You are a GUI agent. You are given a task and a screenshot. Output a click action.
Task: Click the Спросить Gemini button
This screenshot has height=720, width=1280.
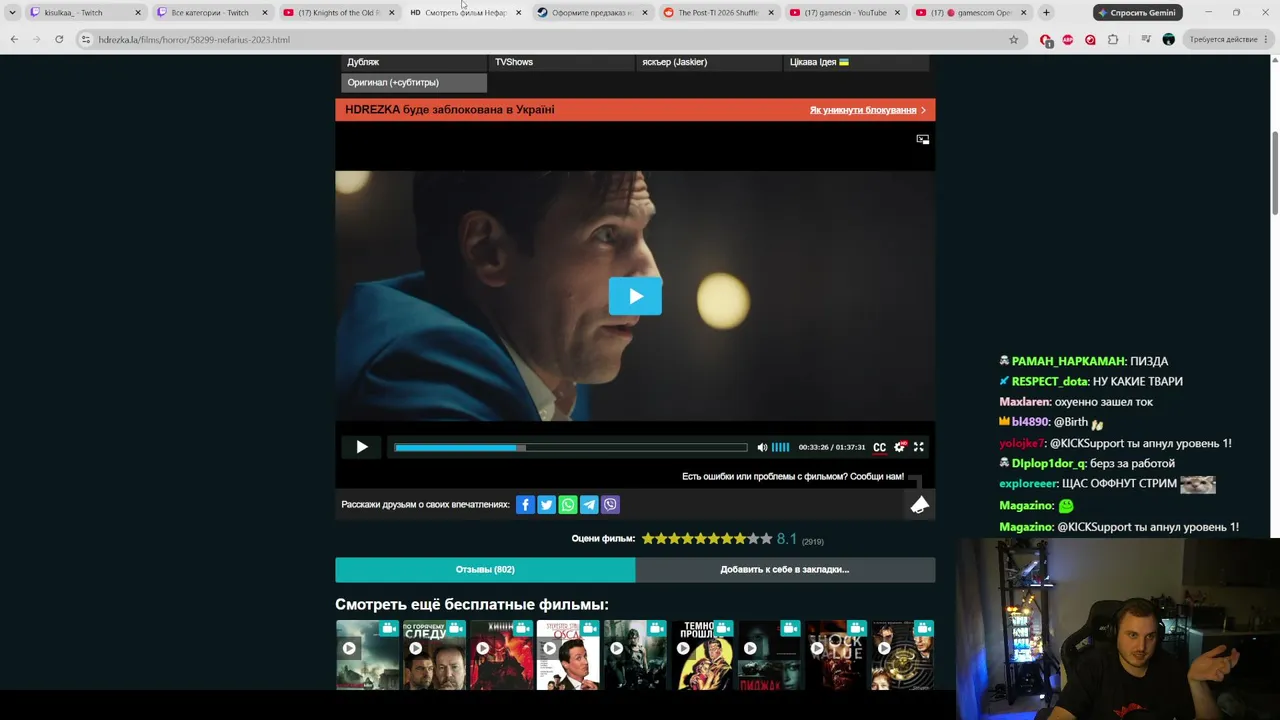(1136, 13)
